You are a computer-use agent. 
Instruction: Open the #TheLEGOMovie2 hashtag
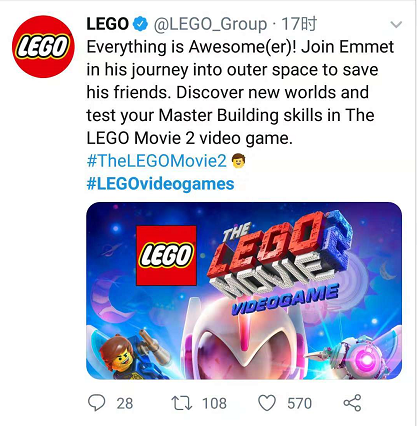pyautogui.click(x=156, y=161)
